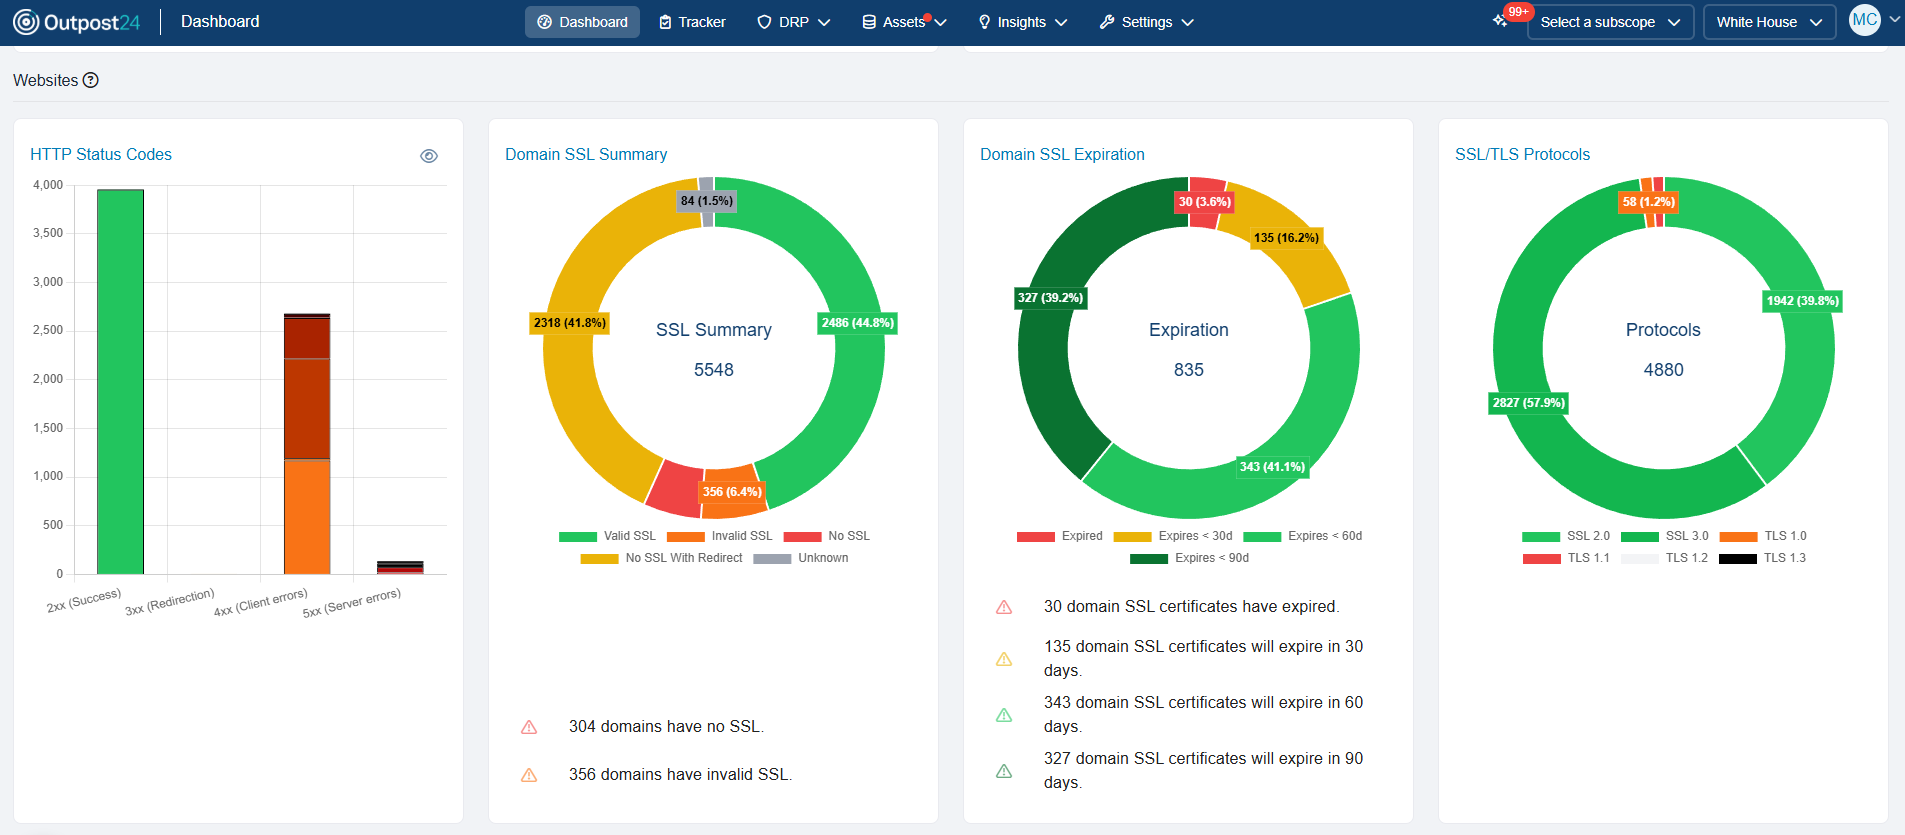The image size is (1905, 835).
Task: Expand the White House scope dropdown
Action: 1768,22
